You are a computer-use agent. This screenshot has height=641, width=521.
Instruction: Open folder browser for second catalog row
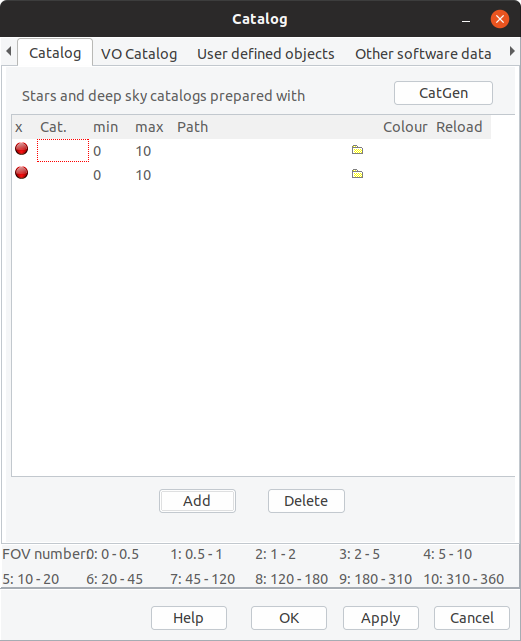coord(357,174)
